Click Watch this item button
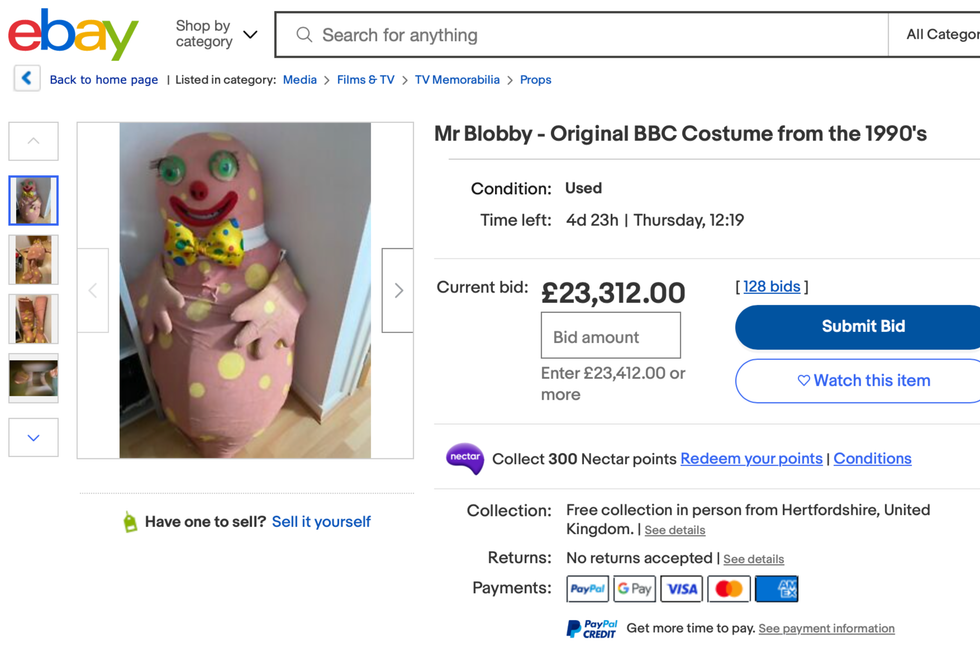This screenshot has height=653, width=980. coord(863,380)
